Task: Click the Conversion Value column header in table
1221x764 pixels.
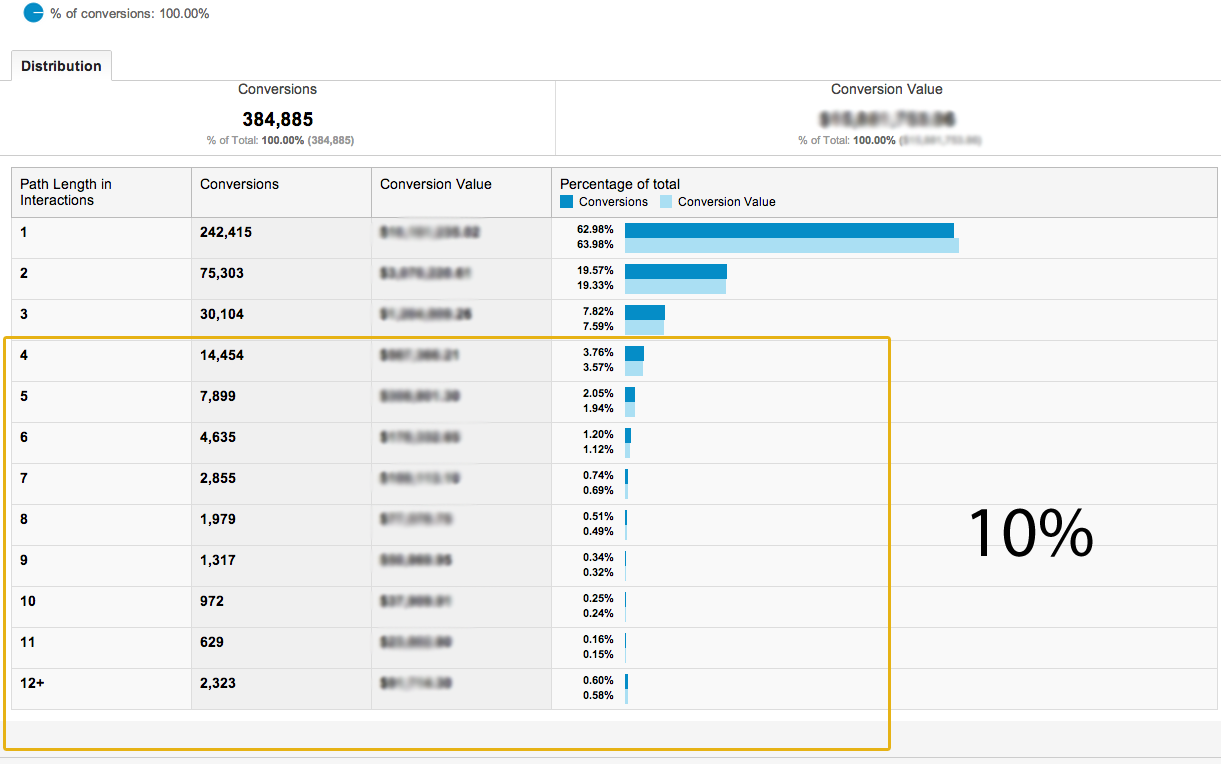Action: (436, 184)
